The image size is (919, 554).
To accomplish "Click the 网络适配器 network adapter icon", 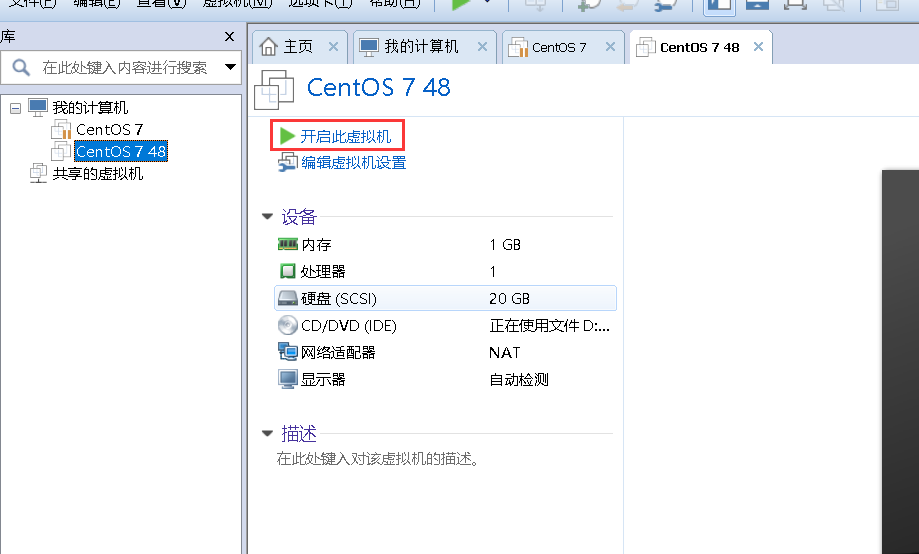I will click(287, 352).
